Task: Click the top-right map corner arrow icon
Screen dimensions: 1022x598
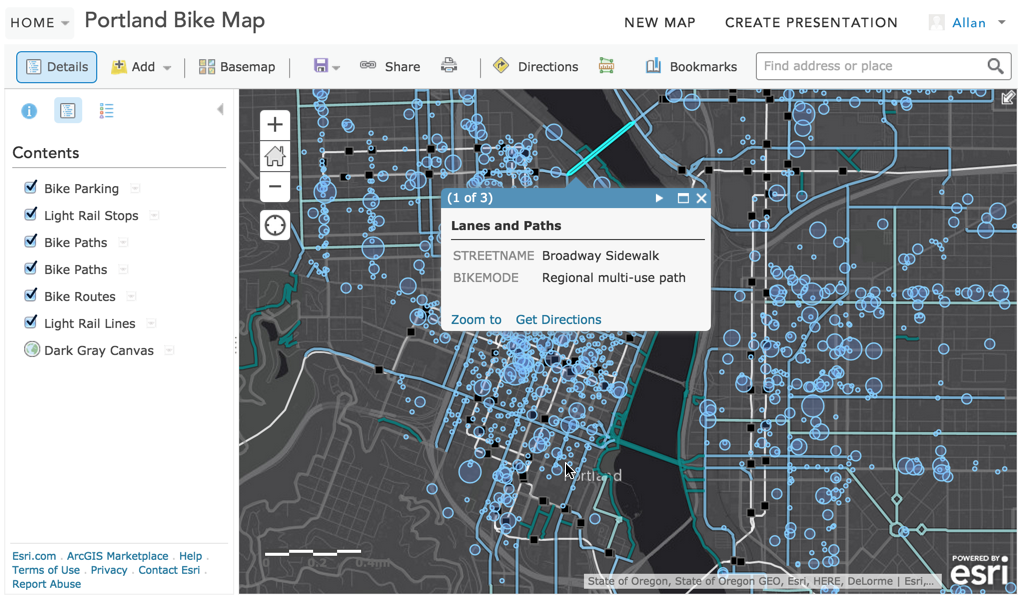Action: click(1008, 98)
